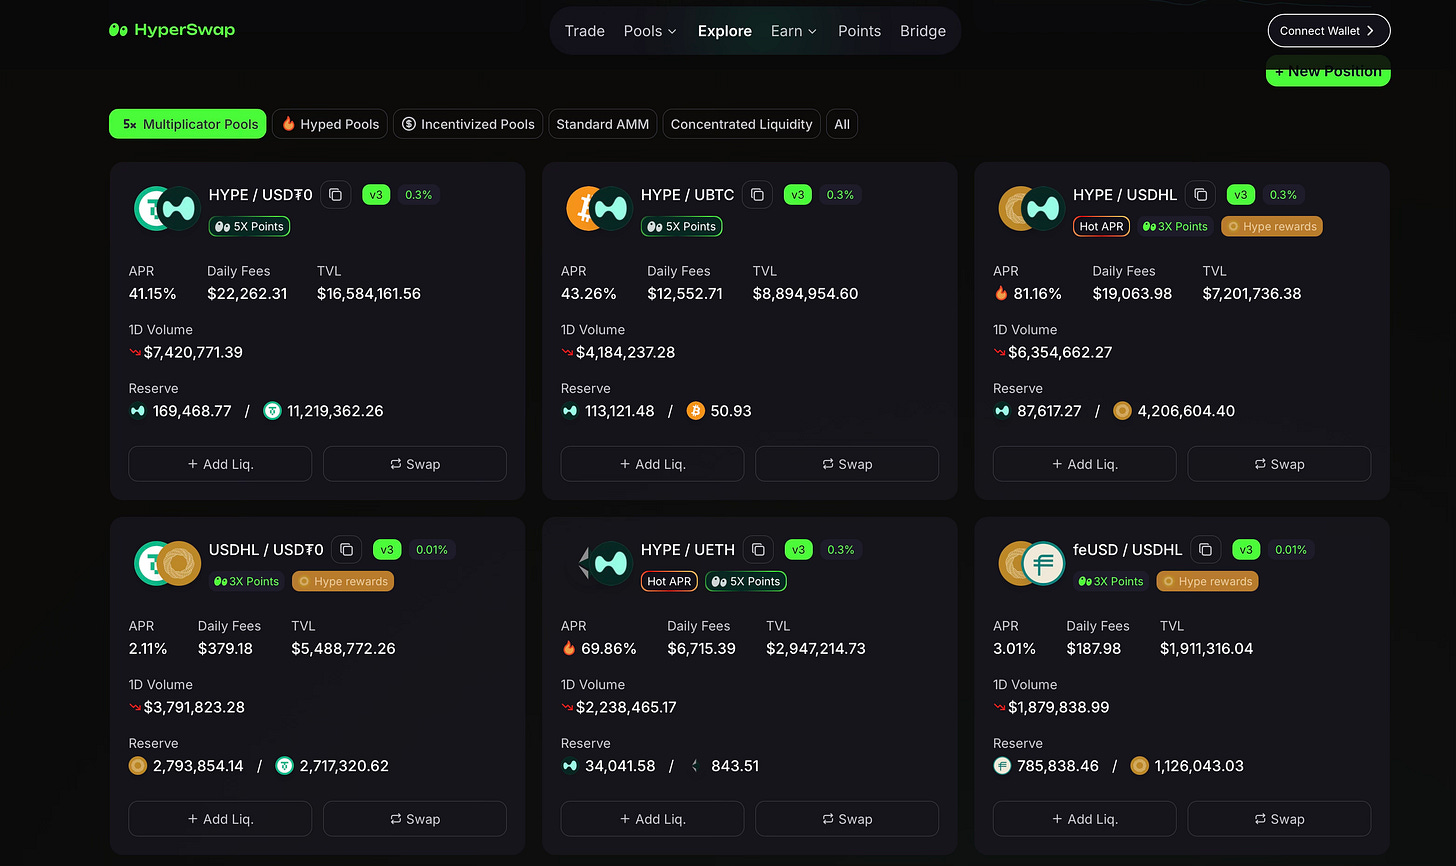This screenshot has height=866, width=1456.
Task: Show All pools
Action: click(x=842, y=124)
